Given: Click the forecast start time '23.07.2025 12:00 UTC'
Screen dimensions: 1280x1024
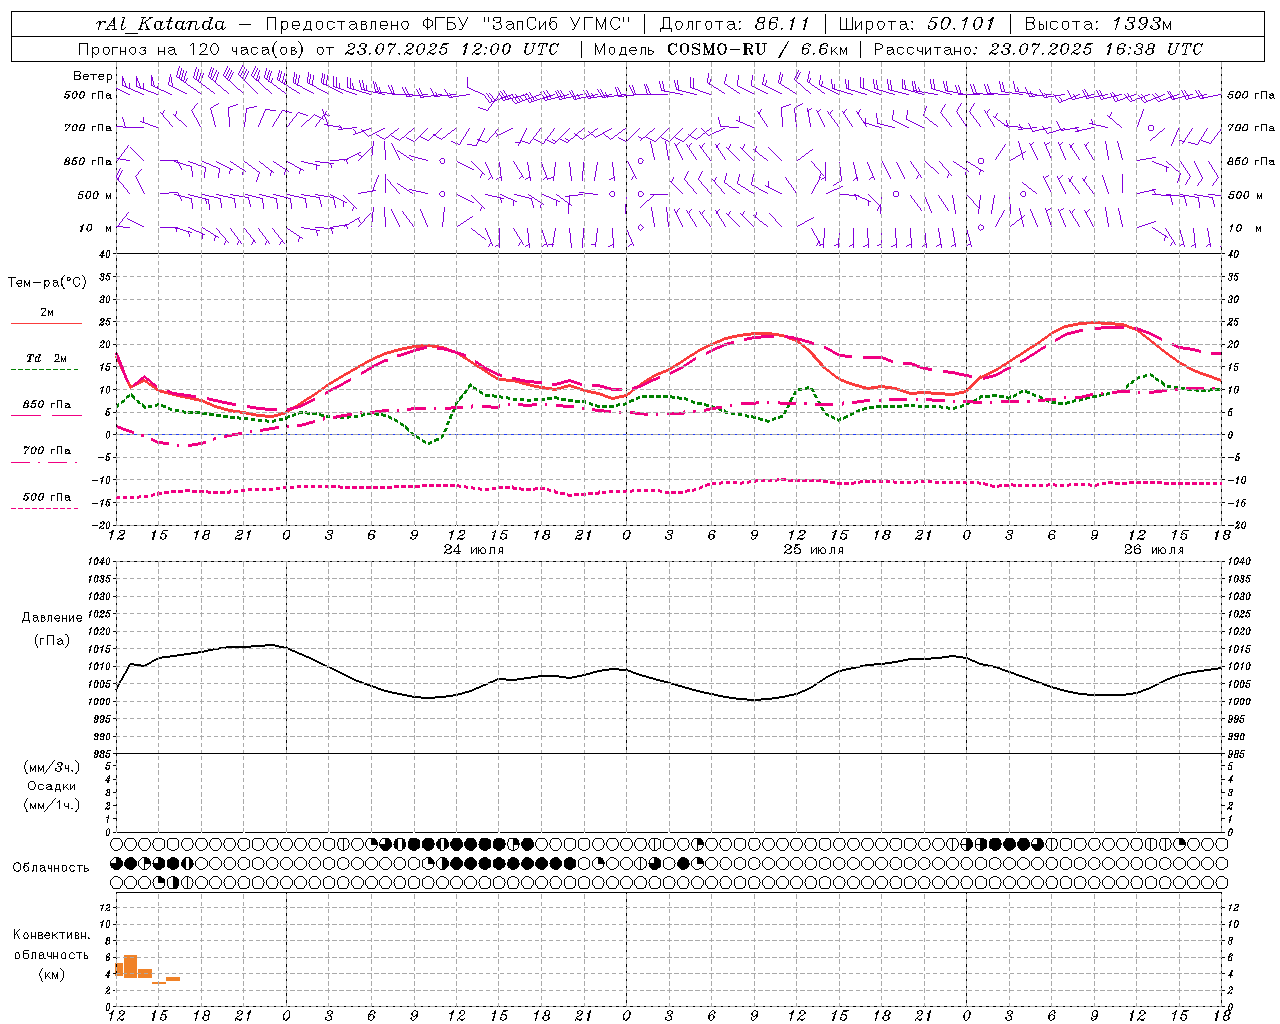Looking at the screenshot, I should (452, 49).
